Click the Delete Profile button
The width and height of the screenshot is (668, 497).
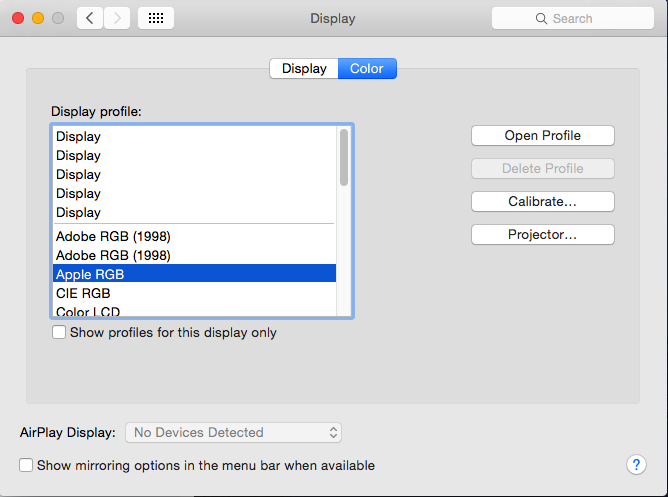click(543, 169)
